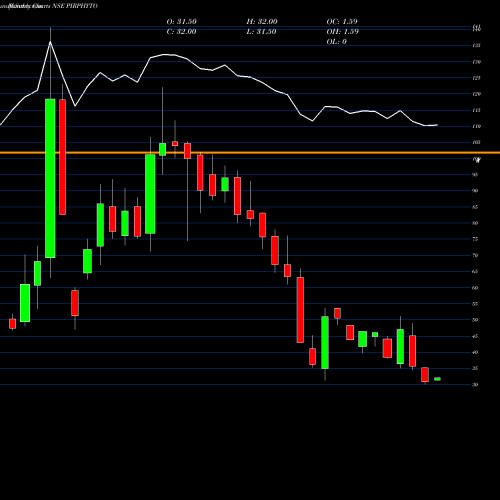Click the OL: 0 readout

[337, 42]
